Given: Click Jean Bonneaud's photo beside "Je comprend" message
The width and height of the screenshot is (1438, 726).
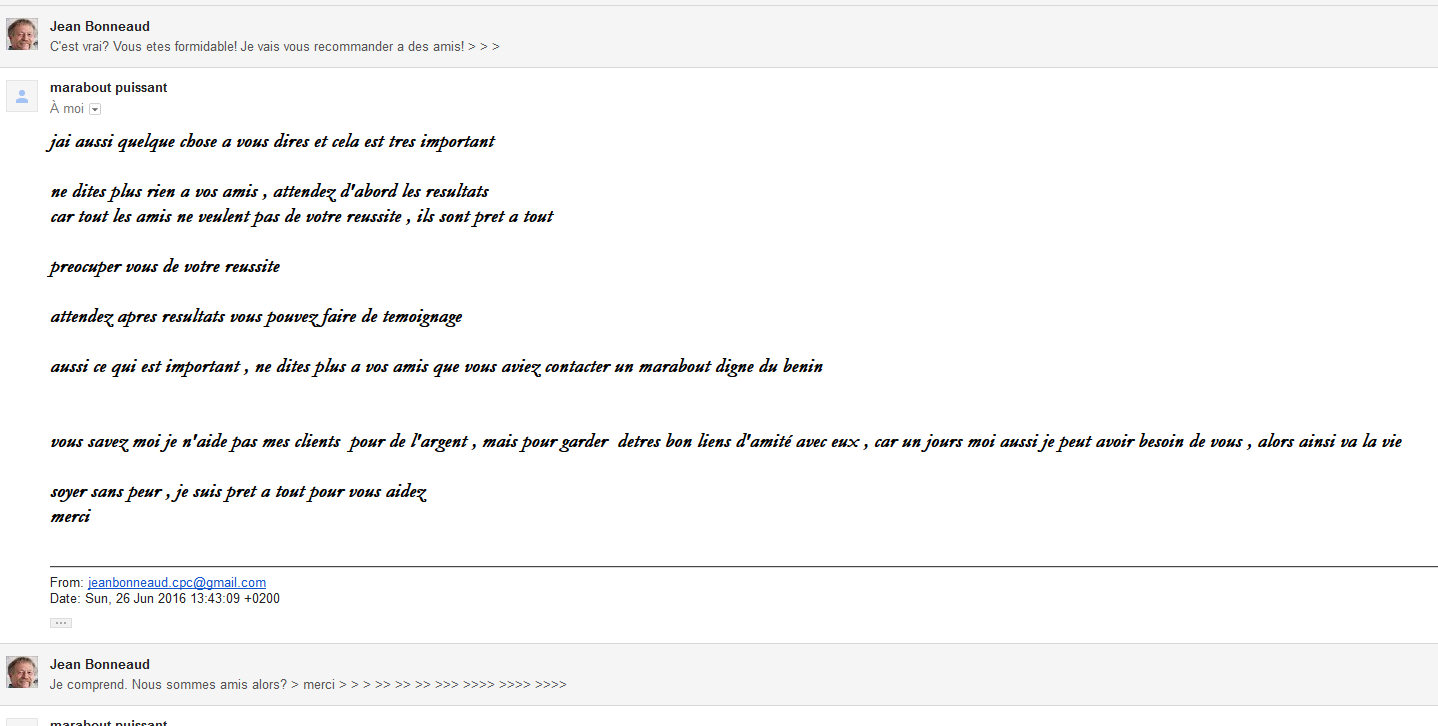Looking at the screenshot, I should click(x=22, y=672).
